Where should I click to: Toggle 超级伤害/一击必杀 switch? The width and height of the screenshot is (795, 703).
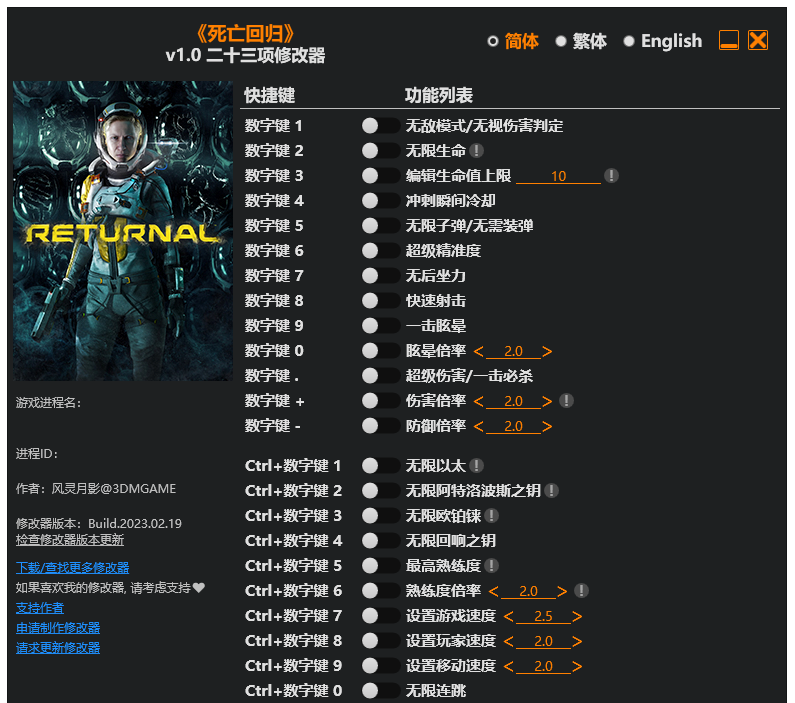381,376
